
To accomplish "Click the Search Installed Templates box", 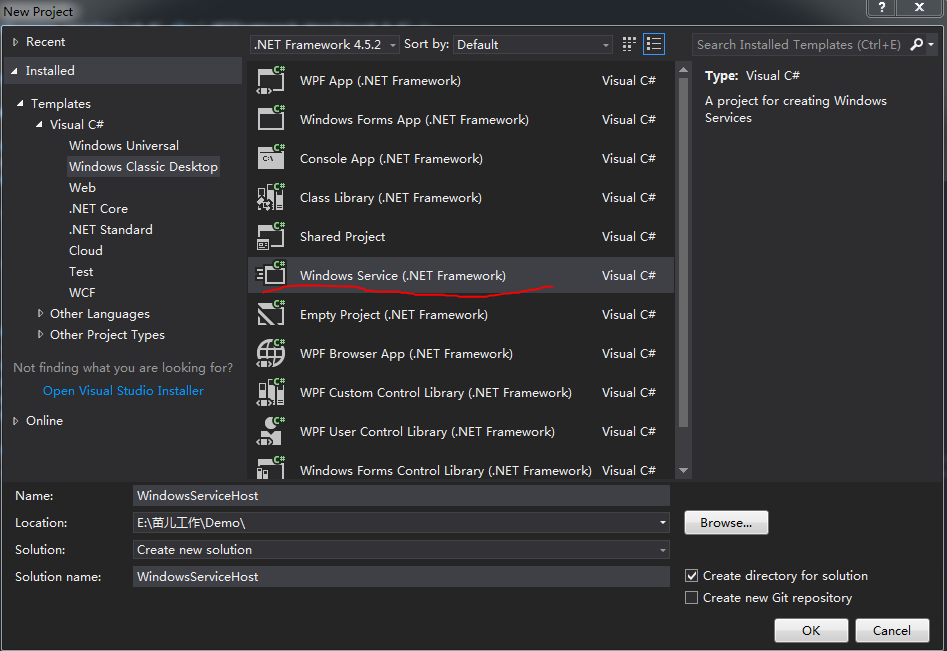I will click(x=798, y=45).
